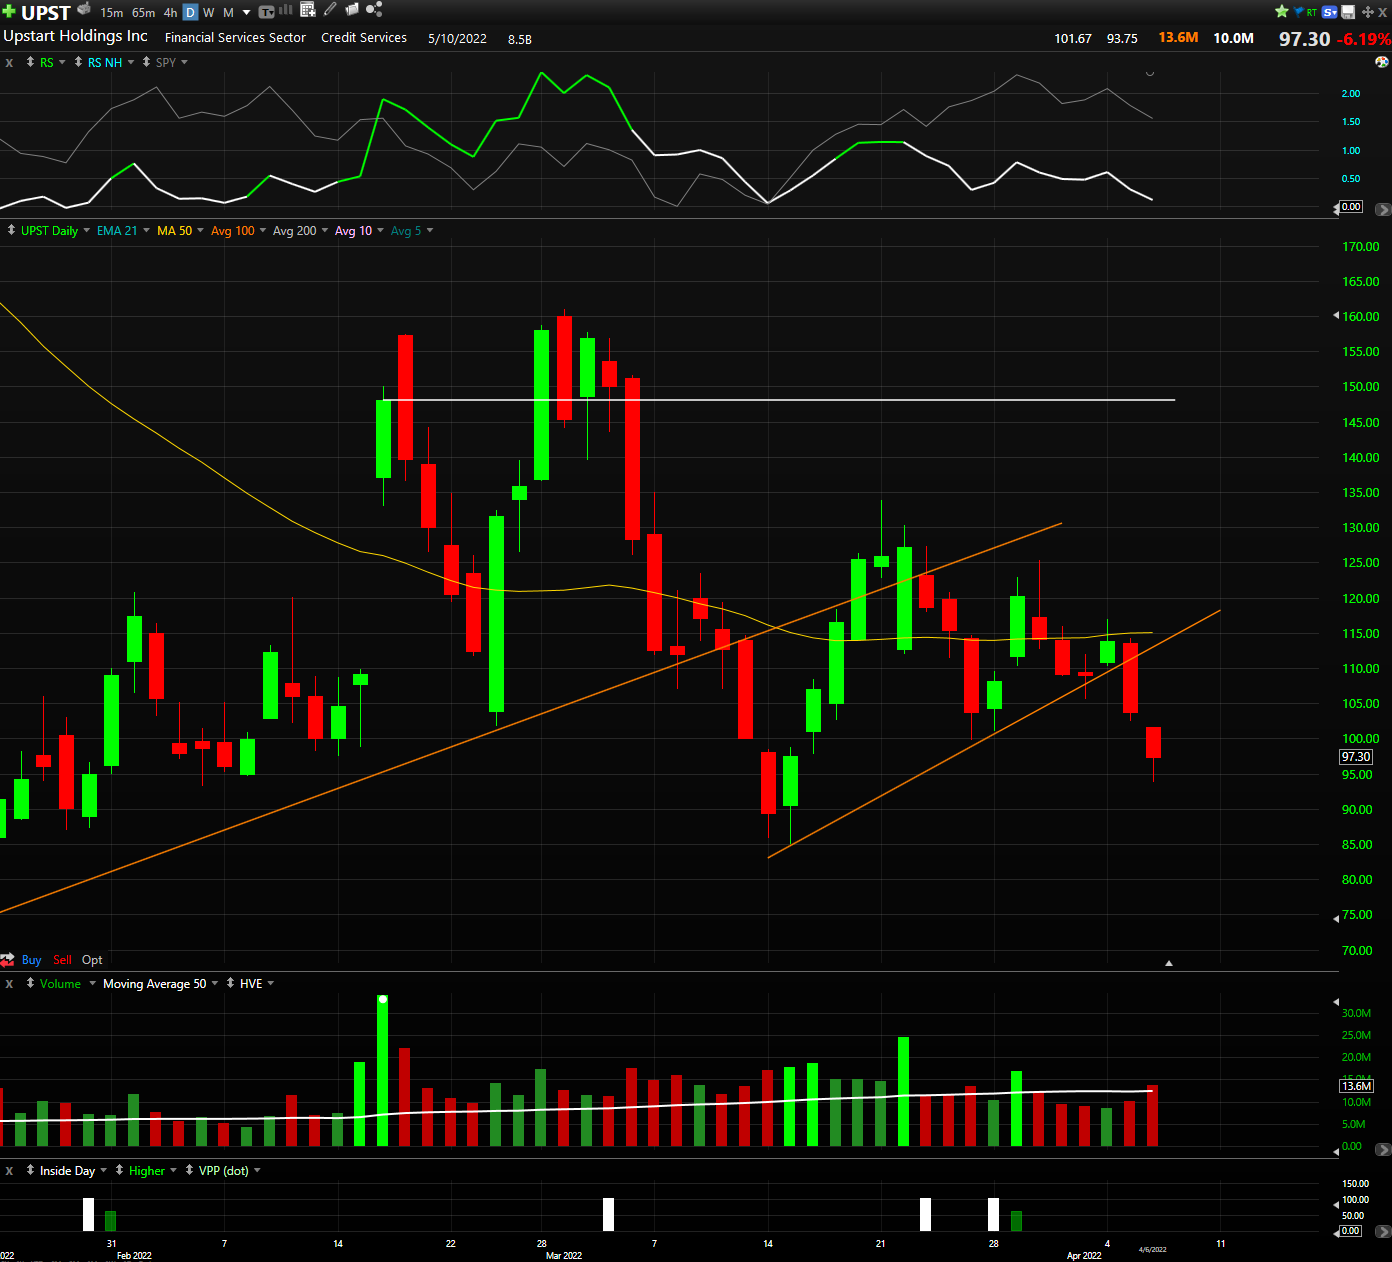Close the RS indicator pane with x
The height and width of the screenshot is (1262, 1392).
(9, 62)
